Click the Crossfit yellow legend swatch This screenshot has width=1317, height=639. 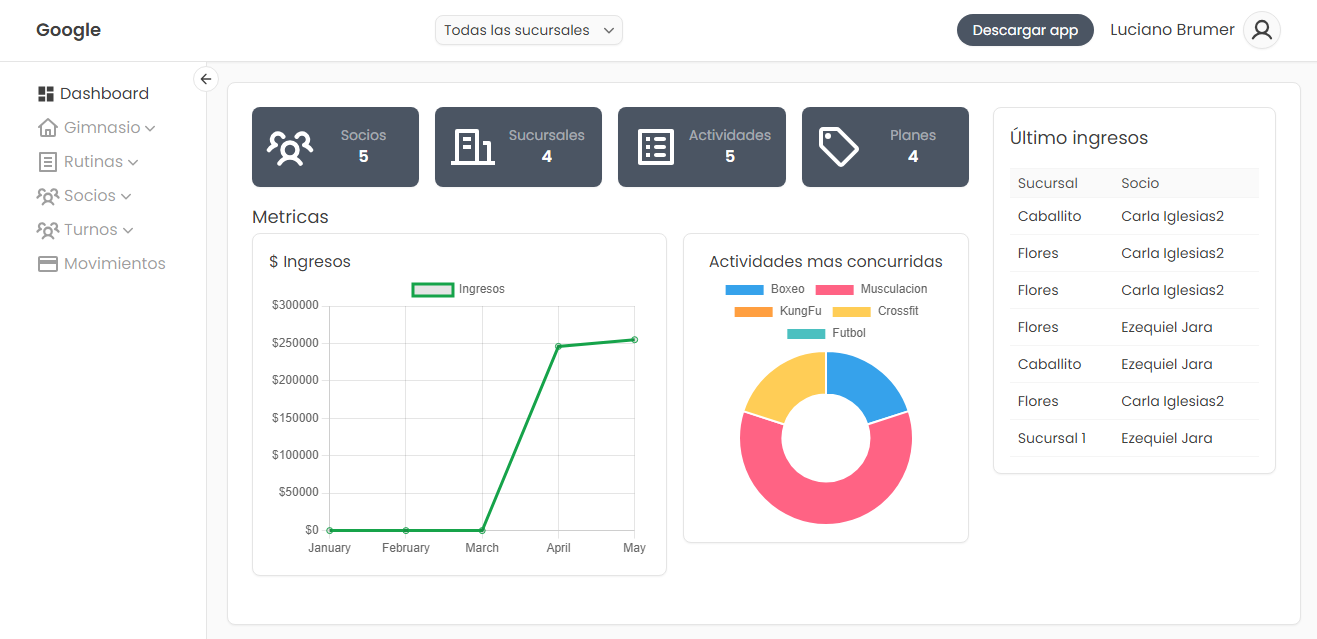pyautogui.click(x=851, y=311)
